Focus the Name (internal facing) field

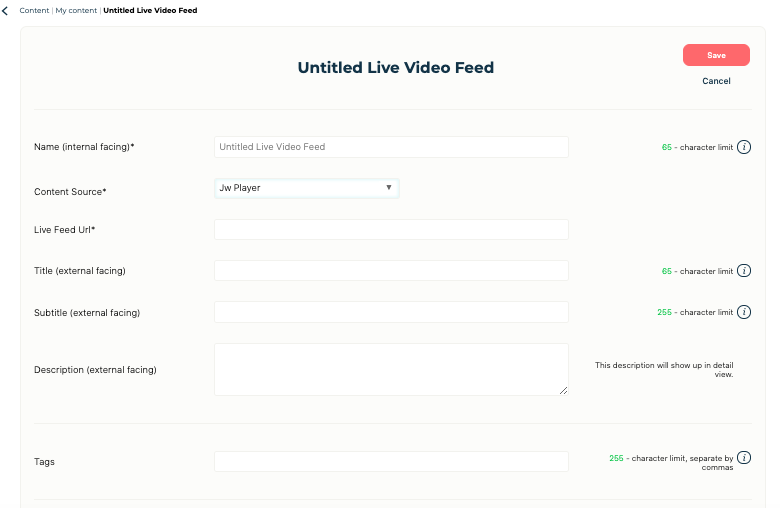(391, 147)
